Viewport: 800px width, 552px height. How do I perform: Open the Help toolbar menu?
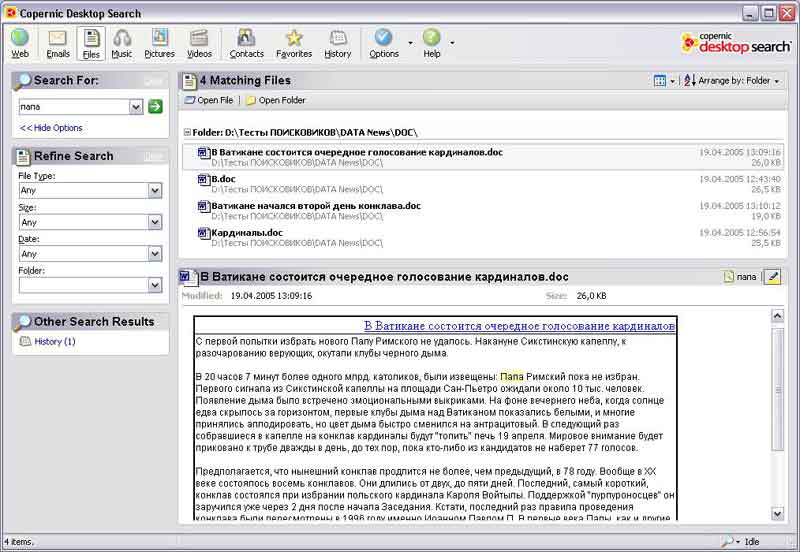[x=431, y=42]
